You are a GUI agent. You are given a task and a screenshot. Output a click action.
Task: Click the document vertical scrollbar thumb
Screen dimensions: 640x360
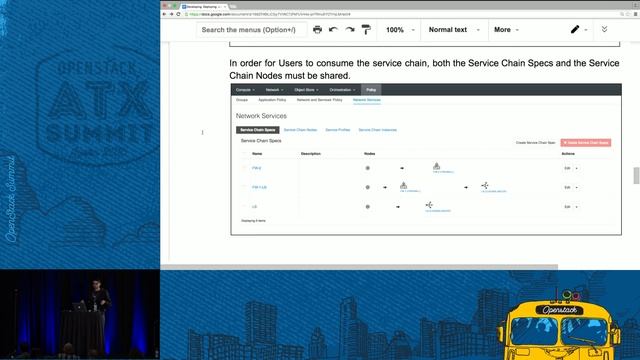pos(636,176)
